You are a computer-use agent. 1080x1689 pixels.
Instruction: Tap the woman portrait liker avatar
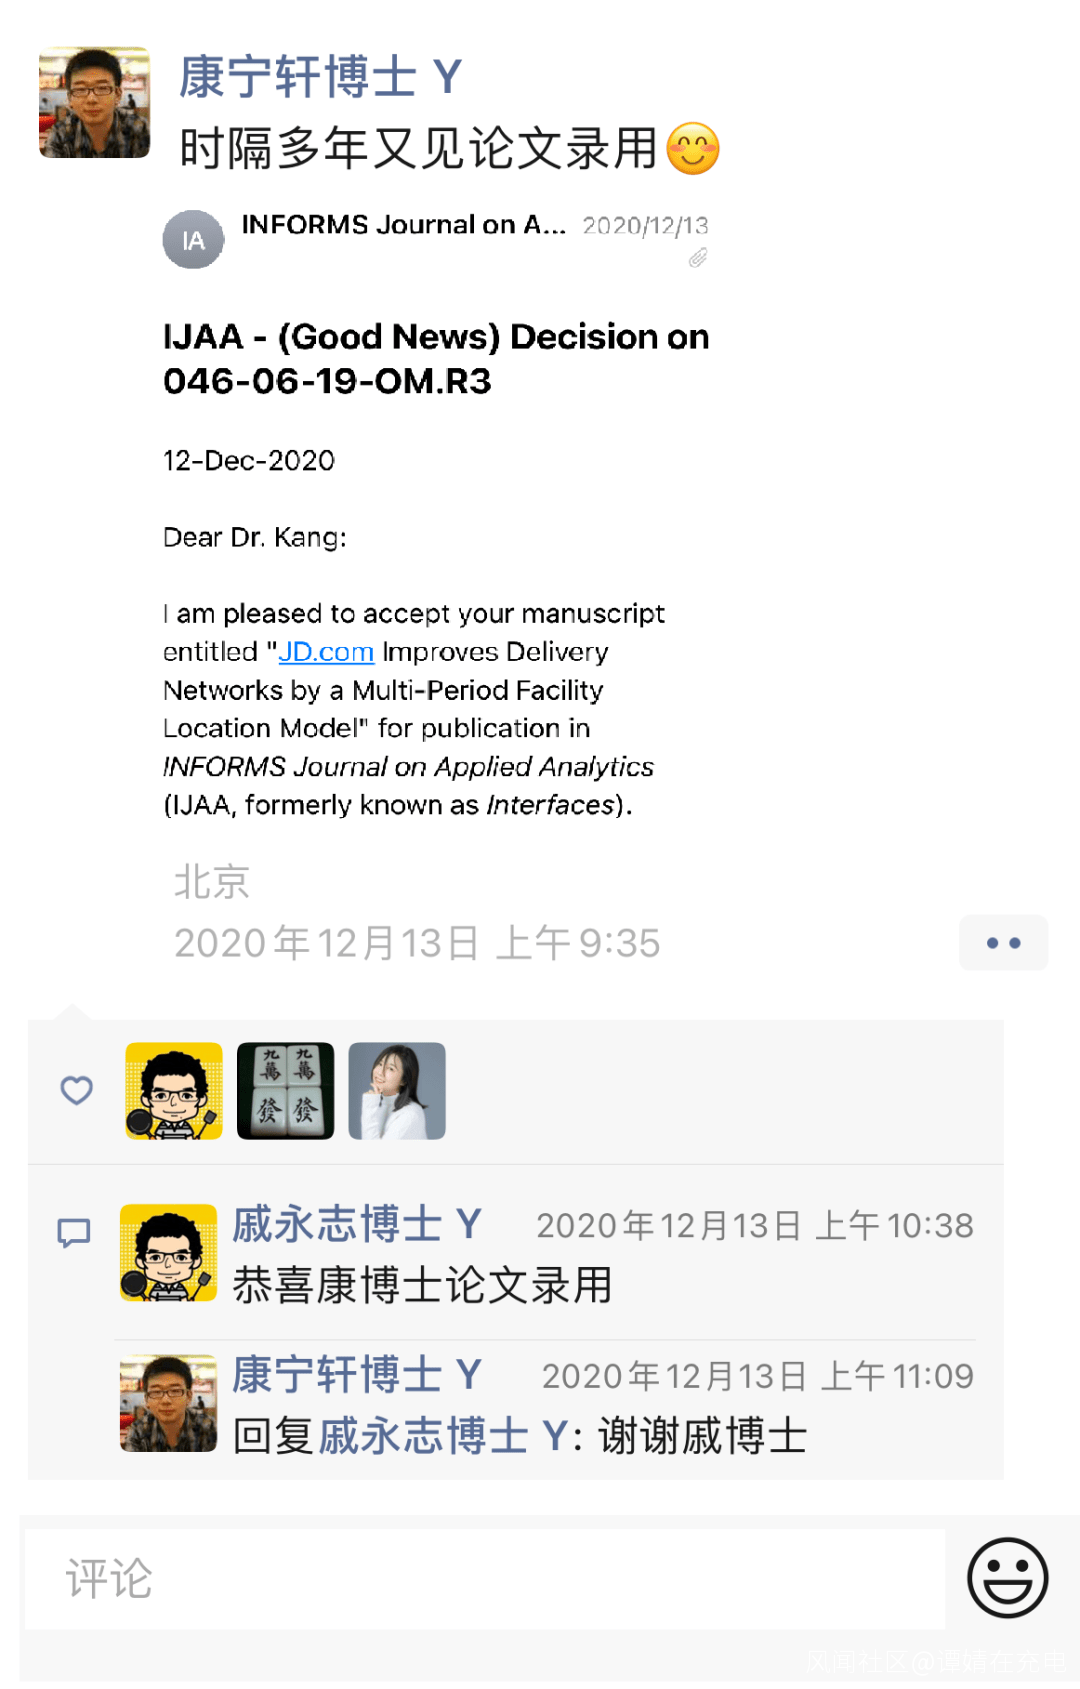pyautogui.click(x=397, y=1091)
